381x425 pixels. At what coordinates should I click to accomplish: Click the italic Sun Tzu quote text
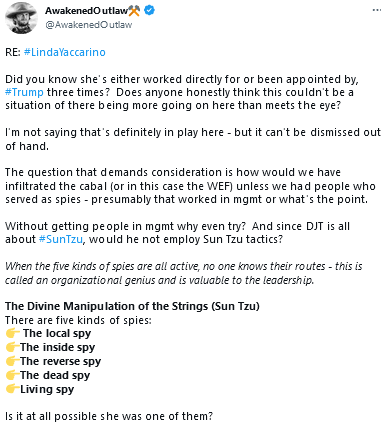[x=183, y=273]
